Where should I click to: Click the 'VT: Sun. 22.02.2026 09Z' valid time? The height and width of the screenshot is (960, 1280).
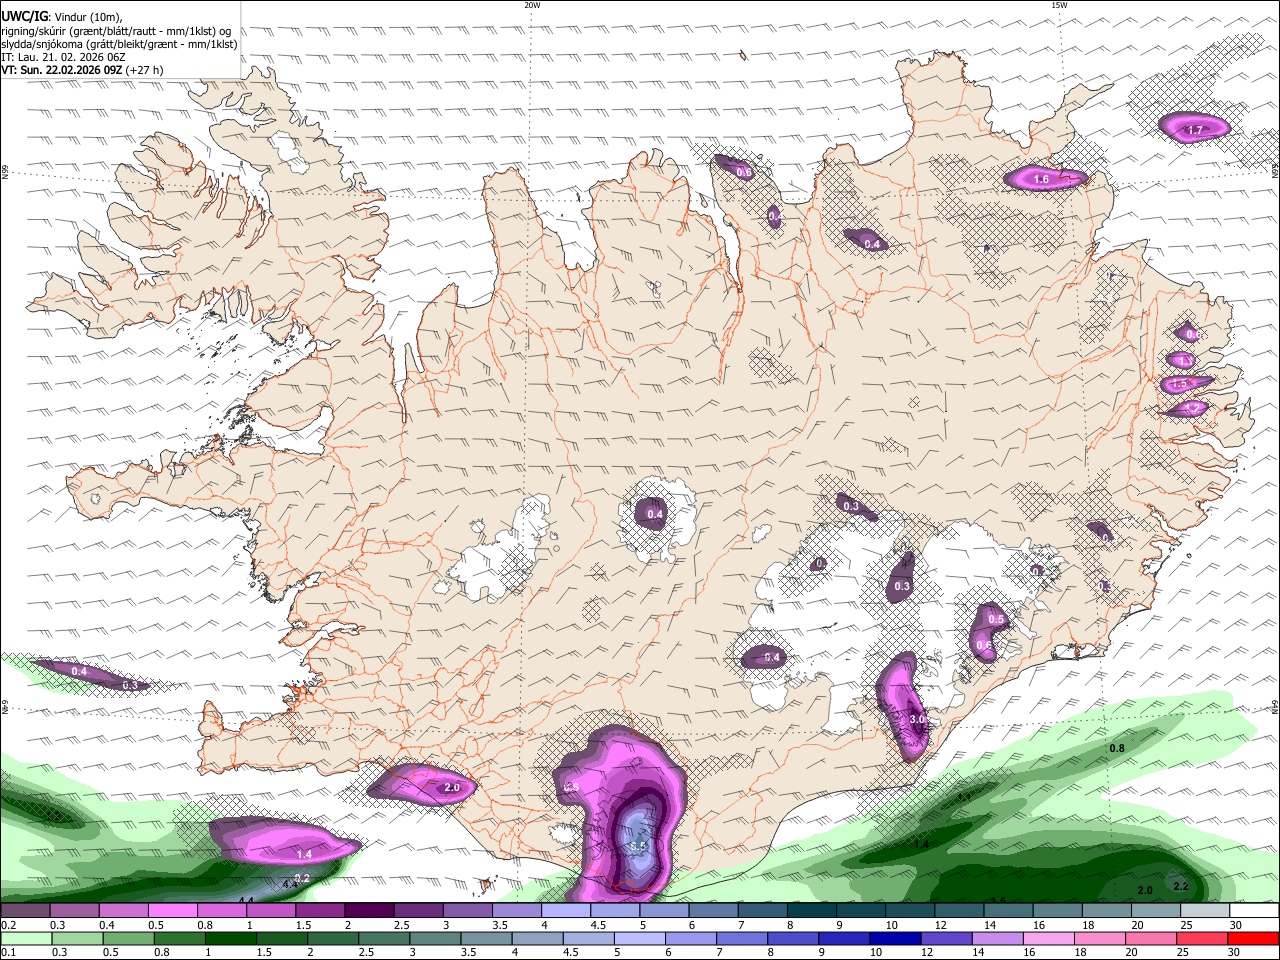coord(61,71)
